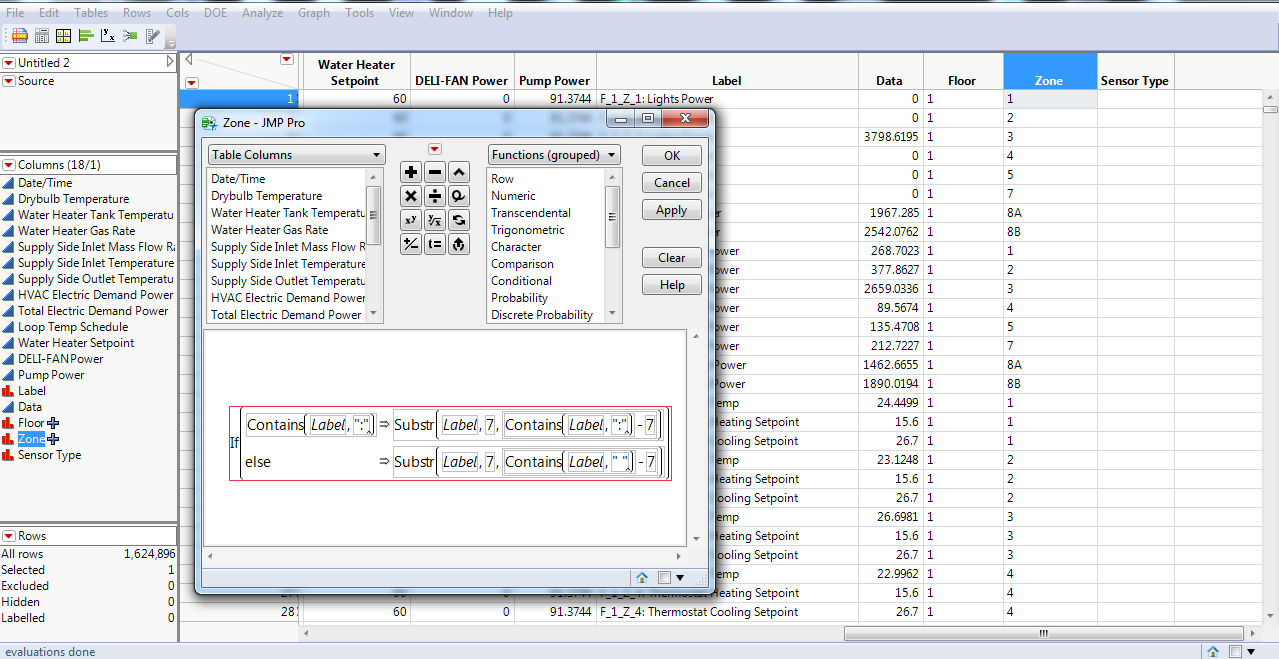Open the red triangle menu above the keypad
The image size is (1279, 659).
coord(434,149)
